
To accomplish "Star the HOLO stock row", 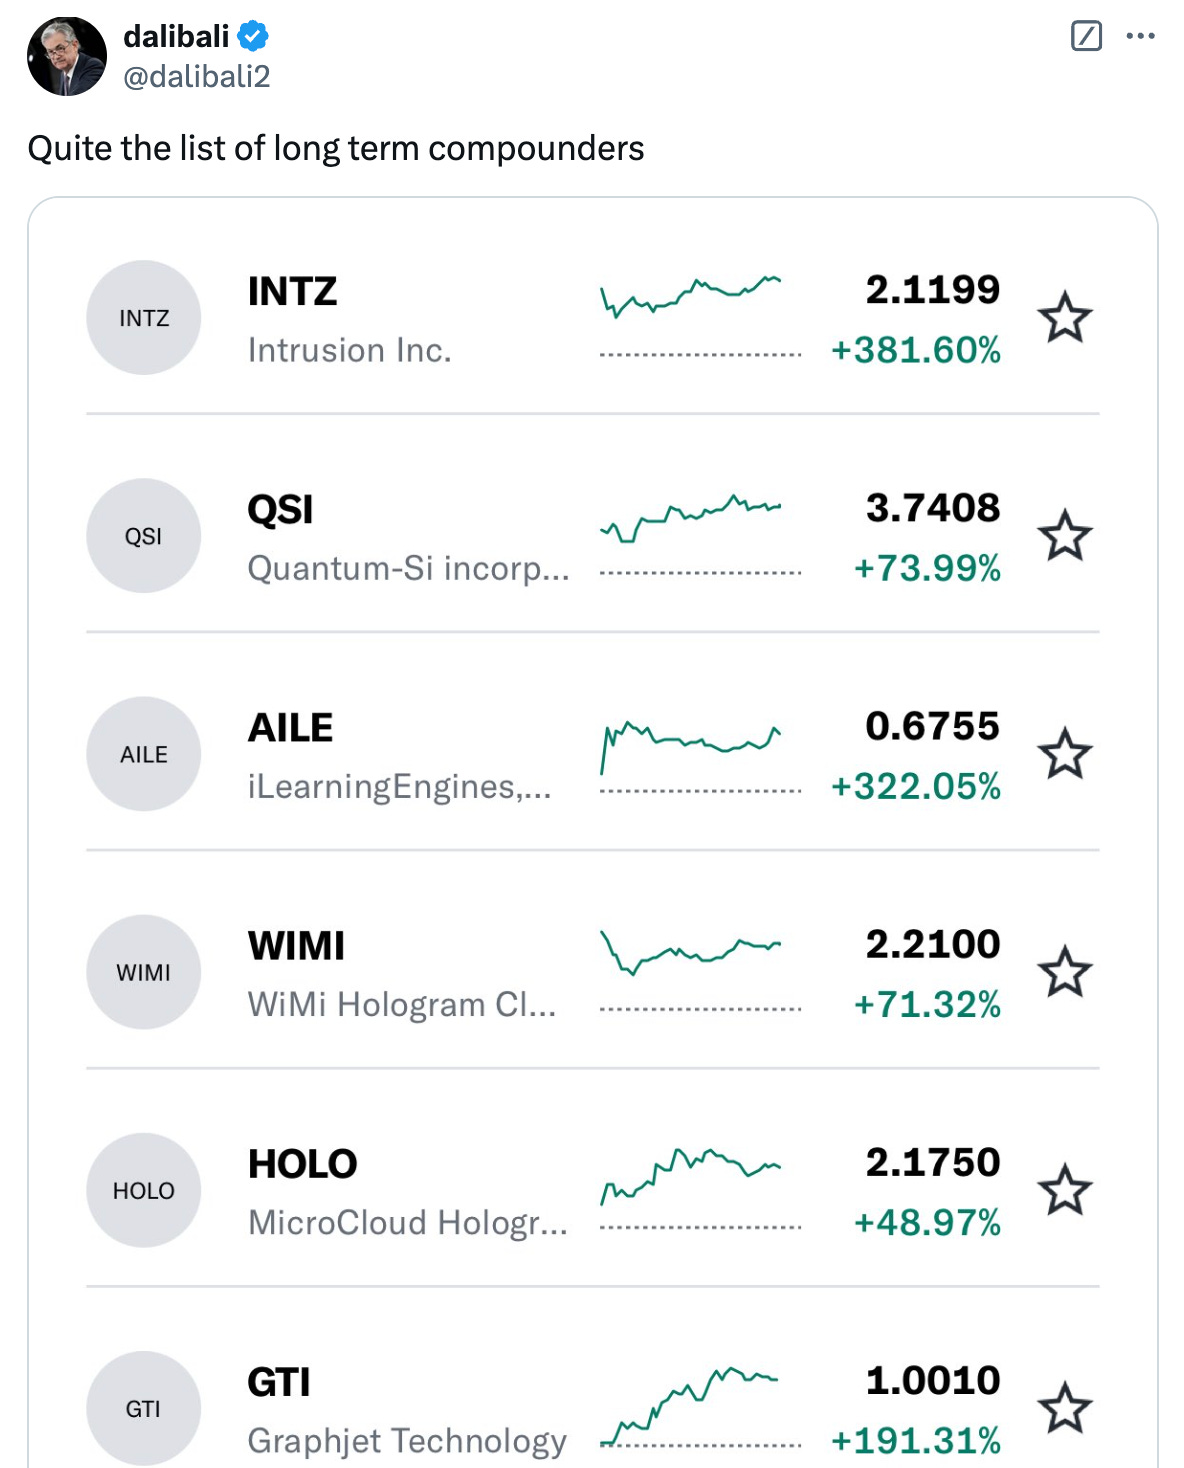I will pyautogui.click(x=1065, y=1190).
